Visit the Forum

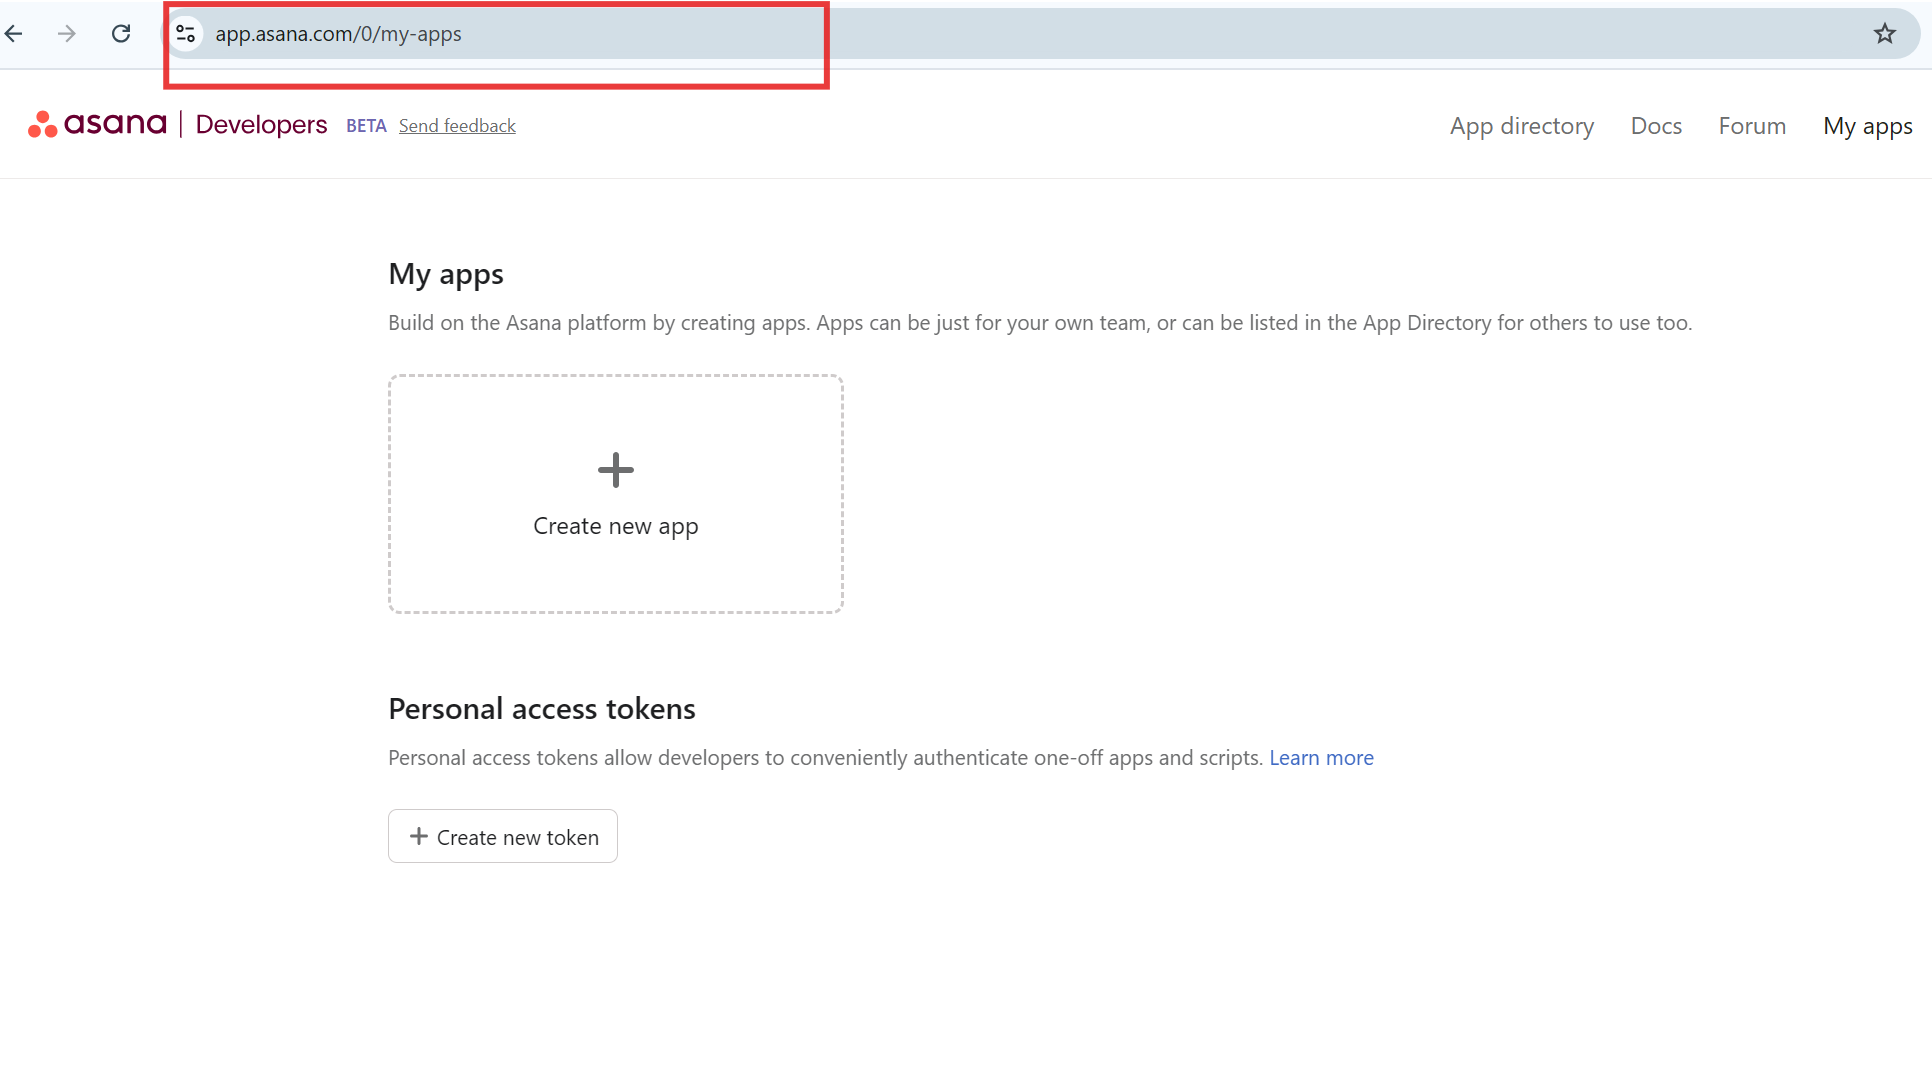point(1752,126)
